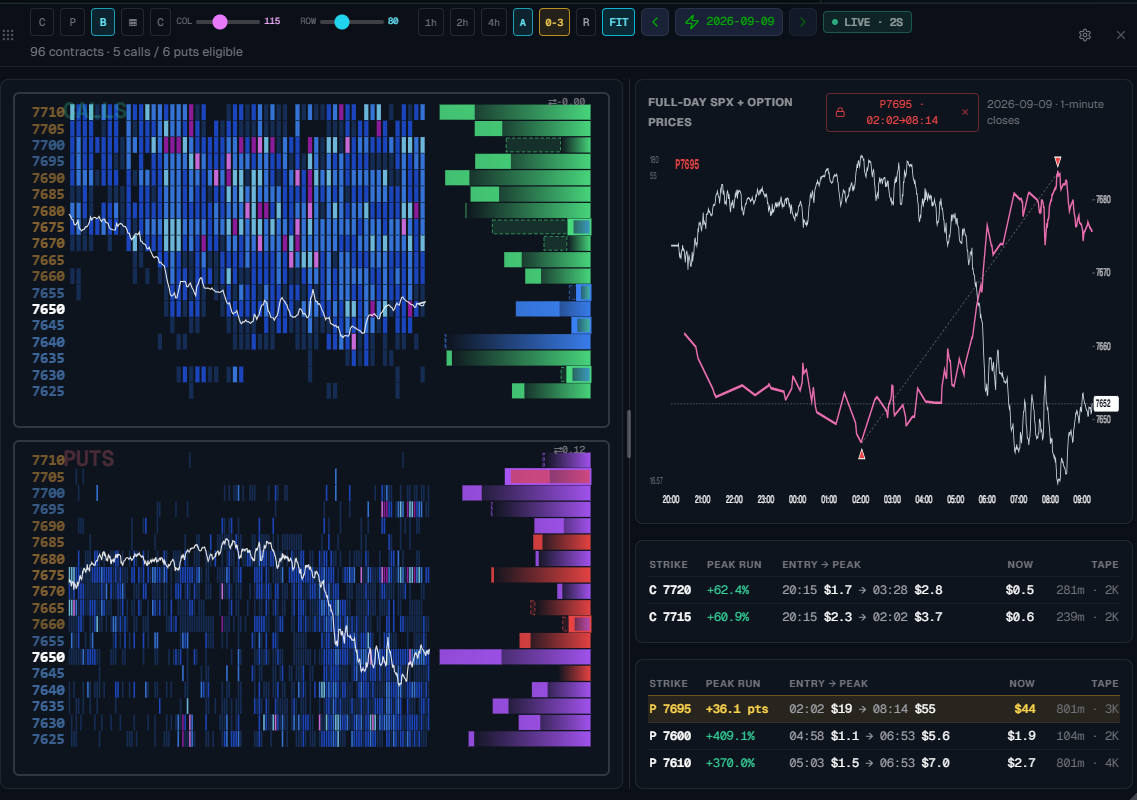Click the 7650 strike label in PUTS panel
The height and width of the screenshot is (800, 1137).
pyautogui.click(x=49, y=657)
